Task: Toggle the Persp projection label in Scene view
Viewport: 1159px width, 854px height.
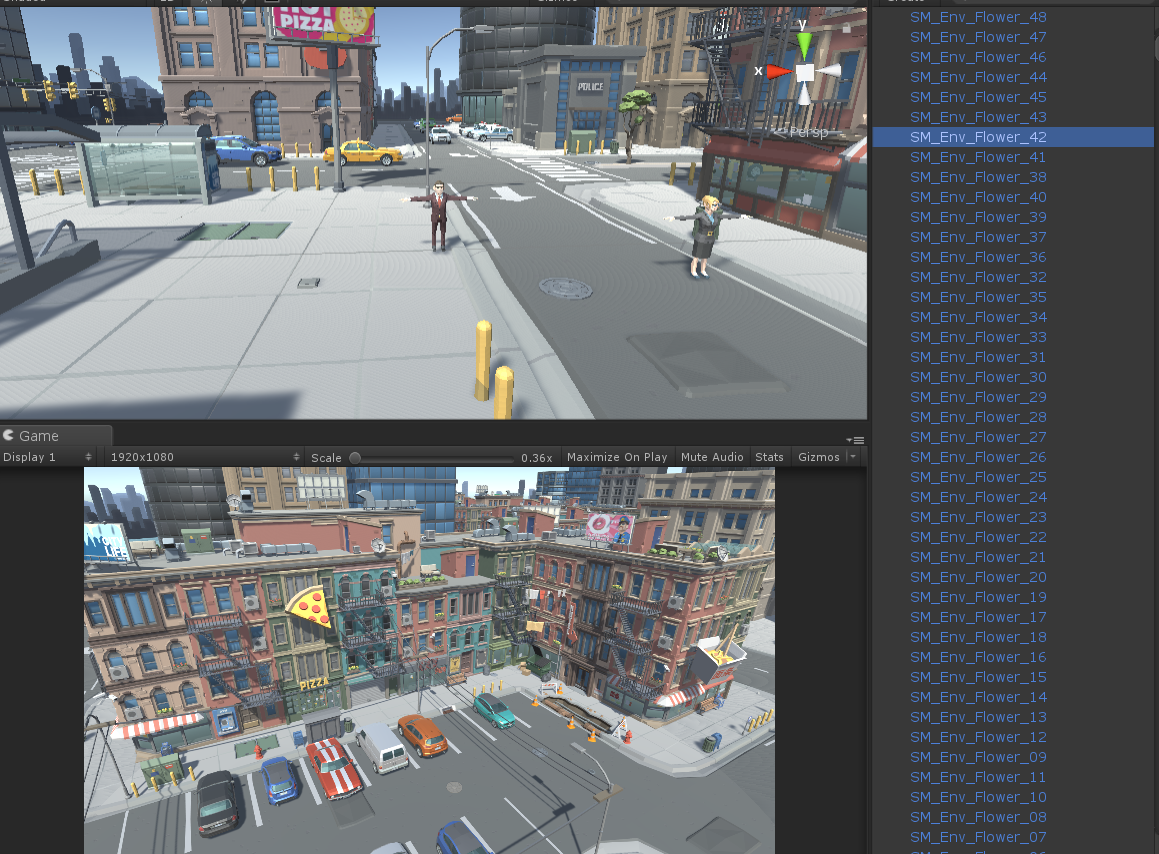Action: coord(808,132)
